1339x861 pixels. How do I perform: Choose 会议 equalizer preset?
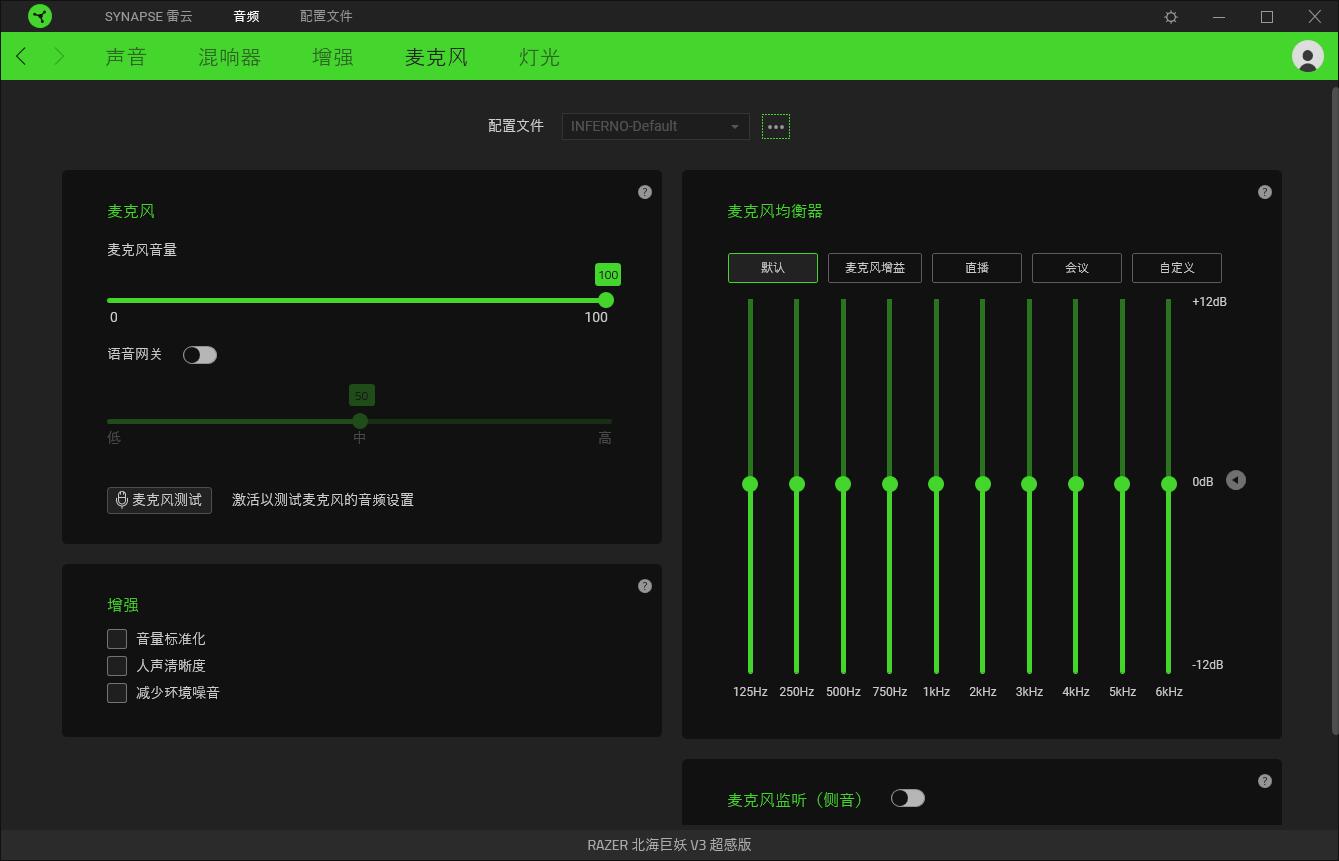coord(1077,268)
